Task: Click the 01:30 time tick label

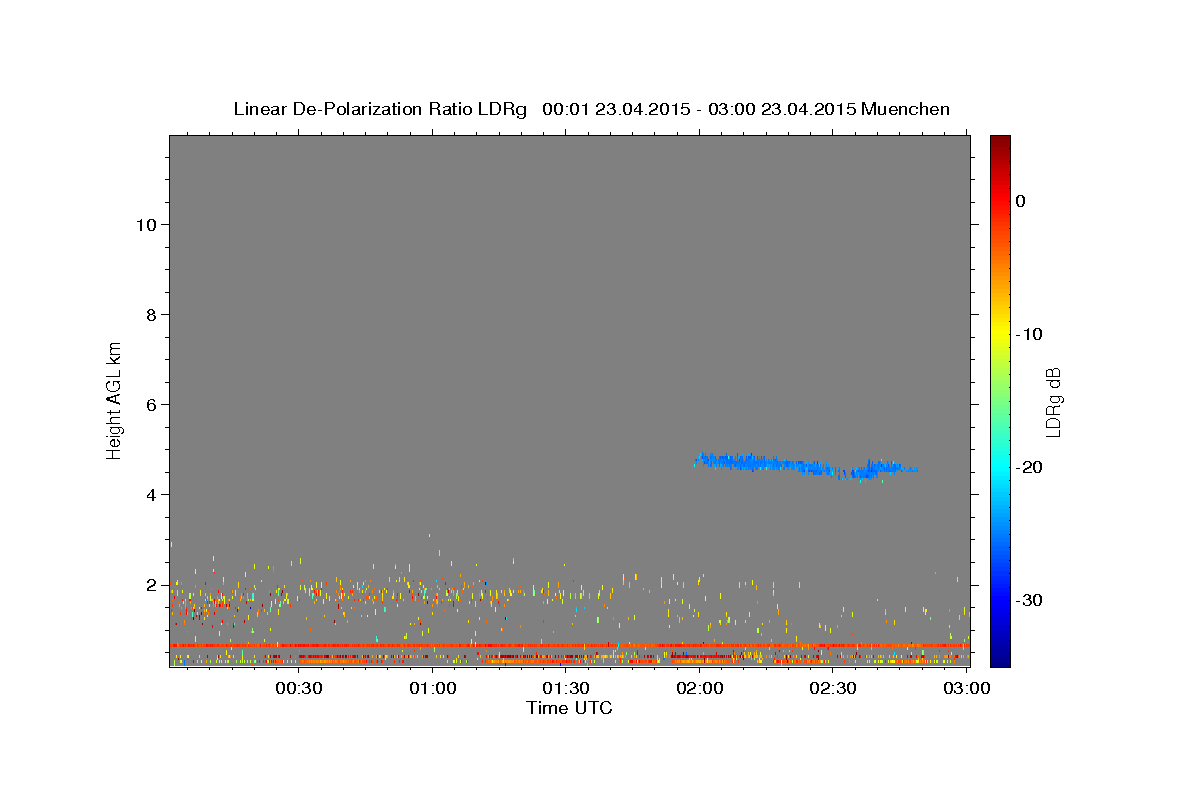Action: point(566,688)
